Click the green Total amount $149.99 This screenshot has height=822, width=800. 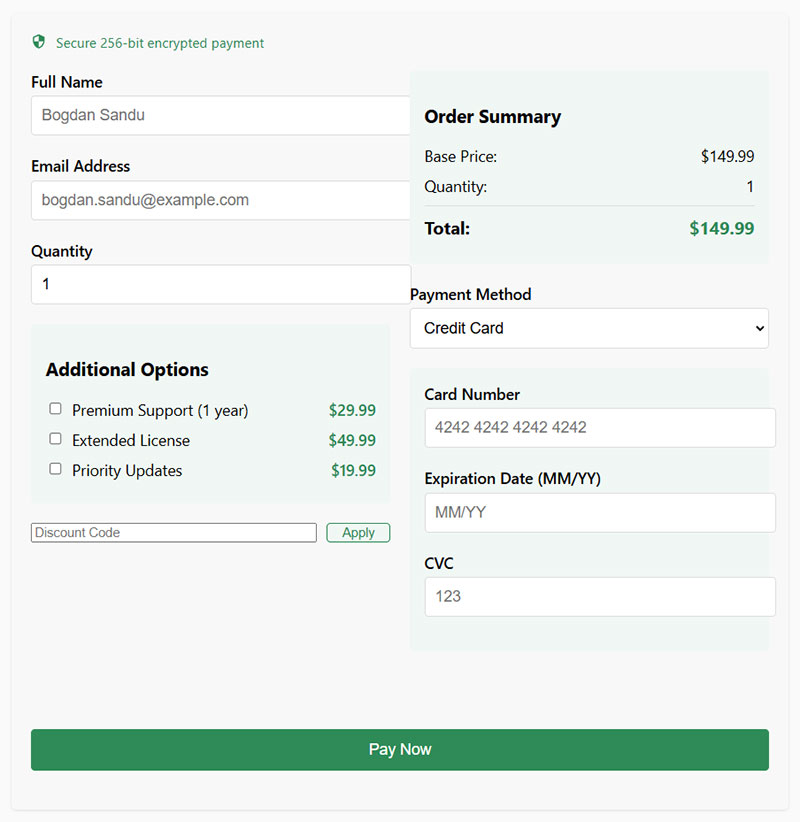coord(721,229)
